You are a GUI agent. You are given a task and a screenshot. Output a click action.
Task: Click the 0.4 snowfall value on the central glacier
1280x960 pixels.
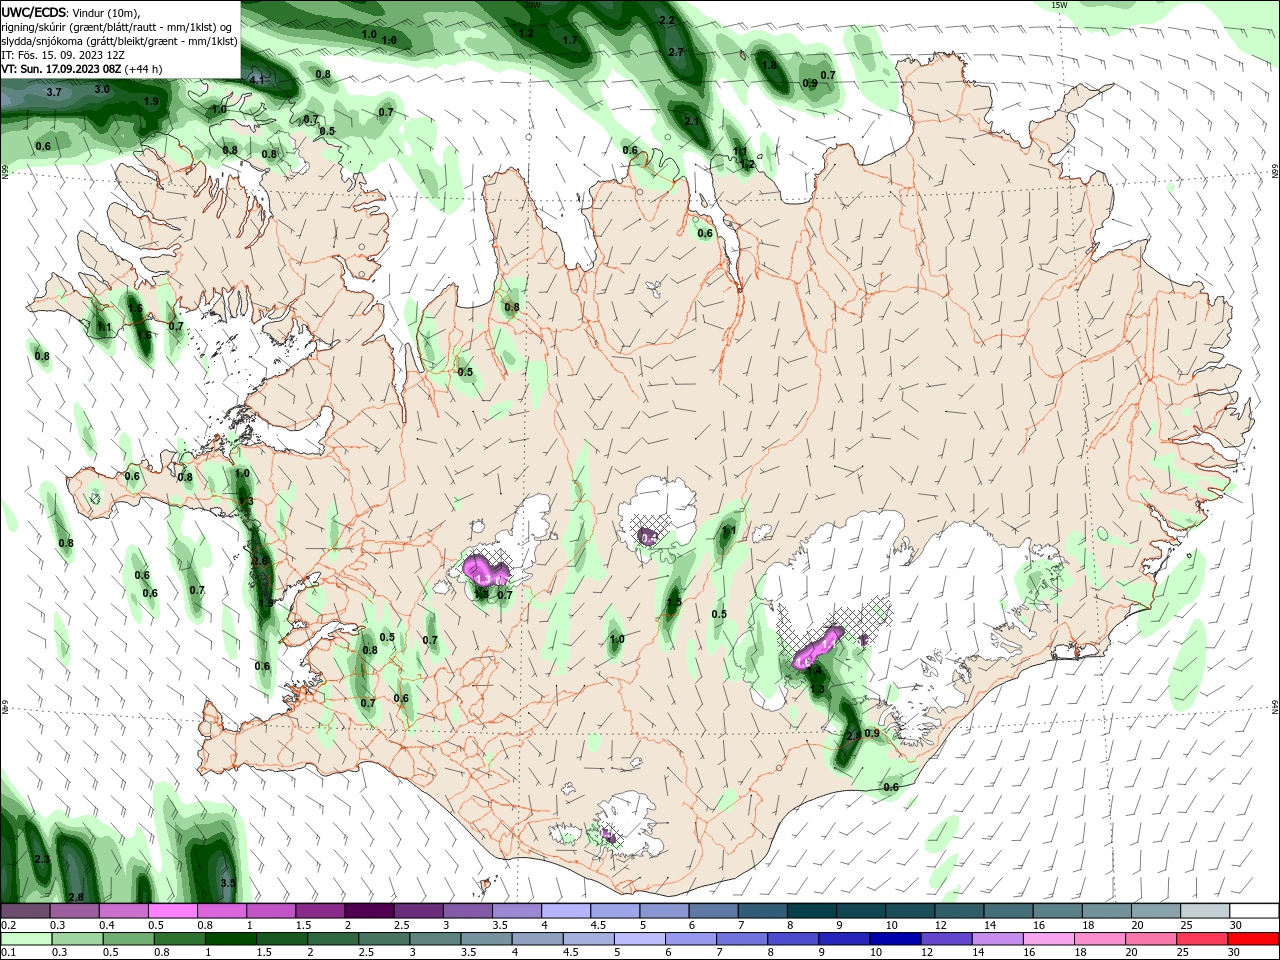tap(649, 538)
